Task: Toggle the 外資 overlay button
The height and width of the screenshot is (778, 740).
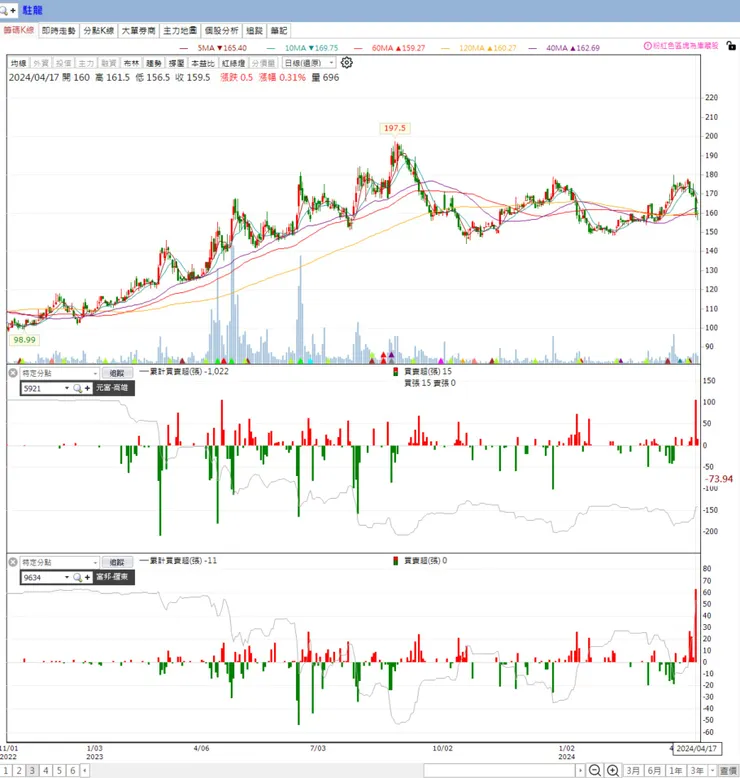Action: tap(41, 63)
